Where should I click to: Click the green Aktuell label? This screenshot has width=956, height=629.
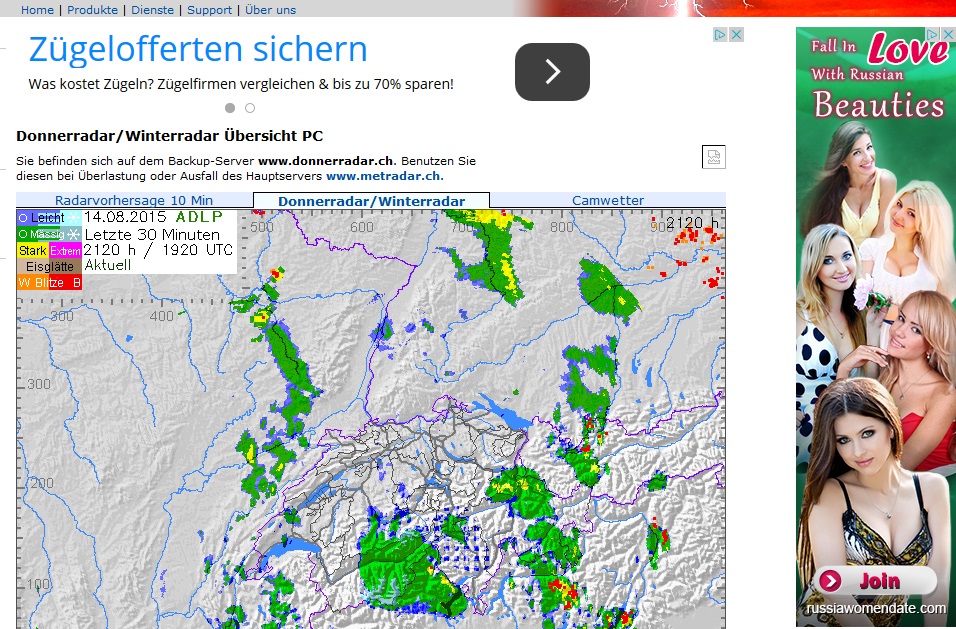108,265
